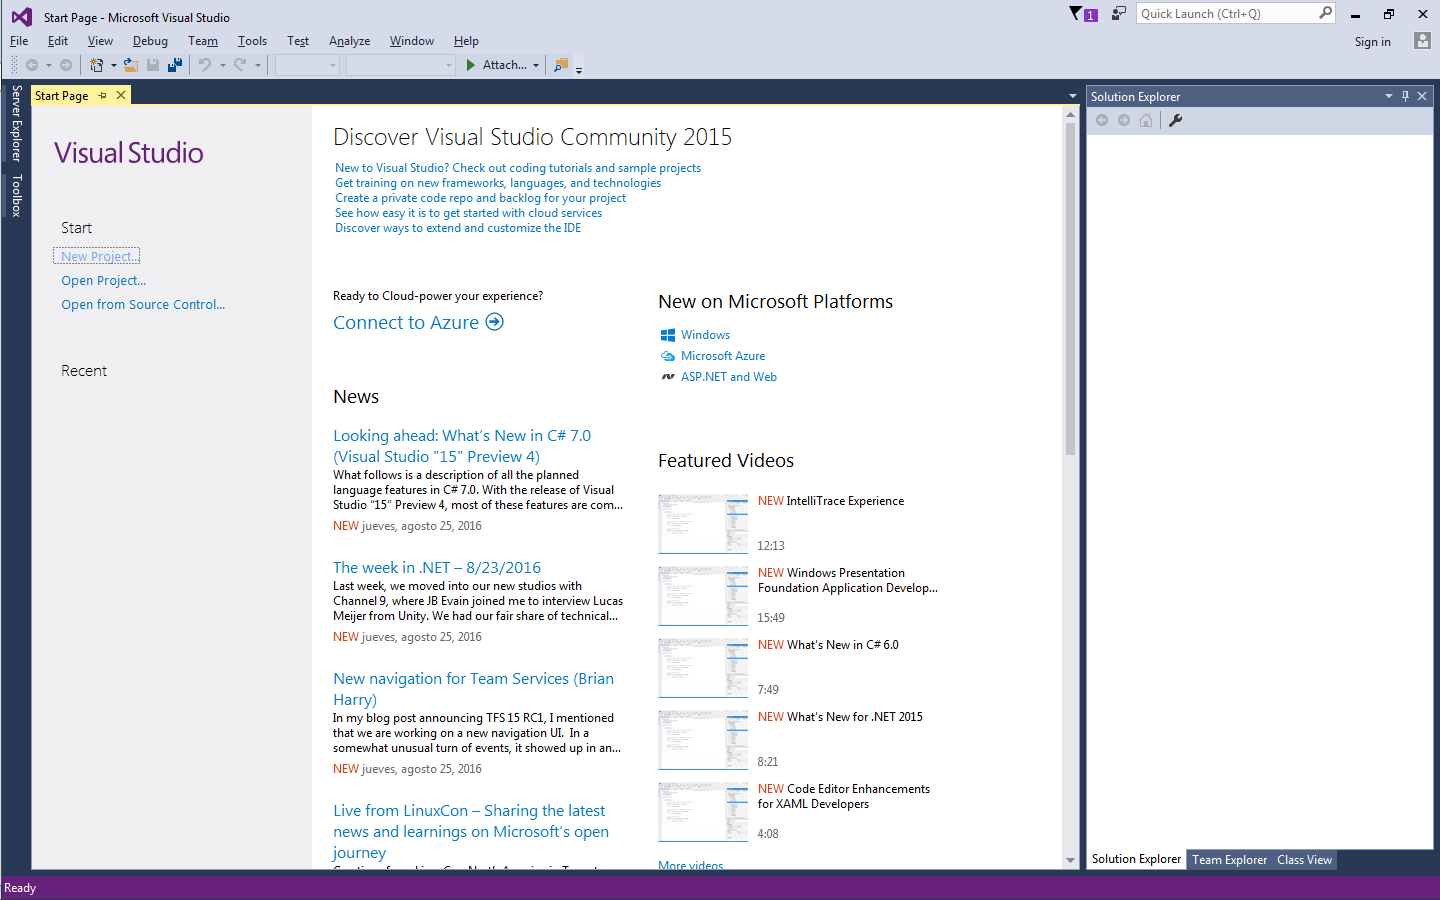The width and height of the screenshot is (1440, 900).
Task: Click the Solution Explorer Forward icon
Action: click(1124, 120)
